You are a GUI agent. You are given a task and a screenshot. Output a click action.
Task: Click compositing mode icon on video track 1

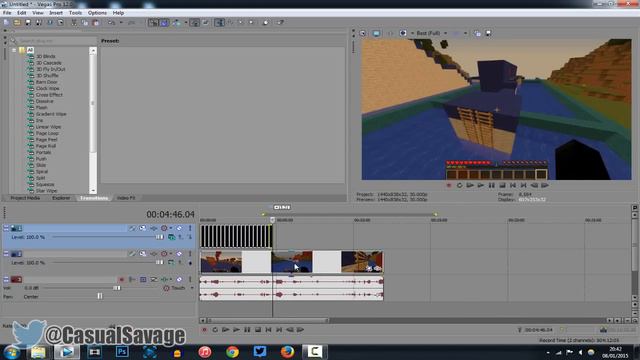[x=171, y=237]
